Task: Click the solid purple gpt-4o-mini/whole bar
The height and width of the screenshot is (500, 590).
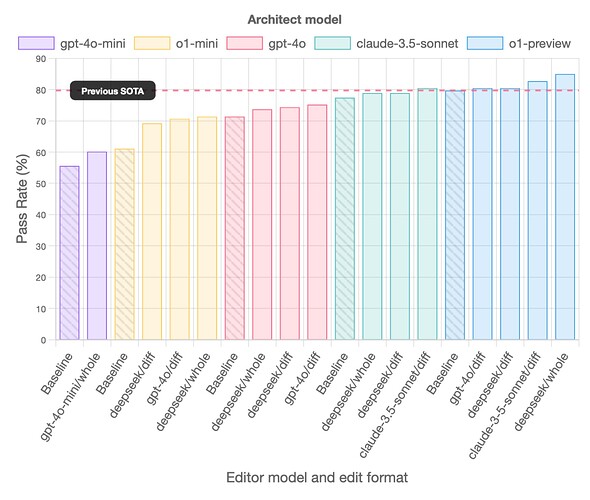Action: pyautogui.click(x=97, y=246)
